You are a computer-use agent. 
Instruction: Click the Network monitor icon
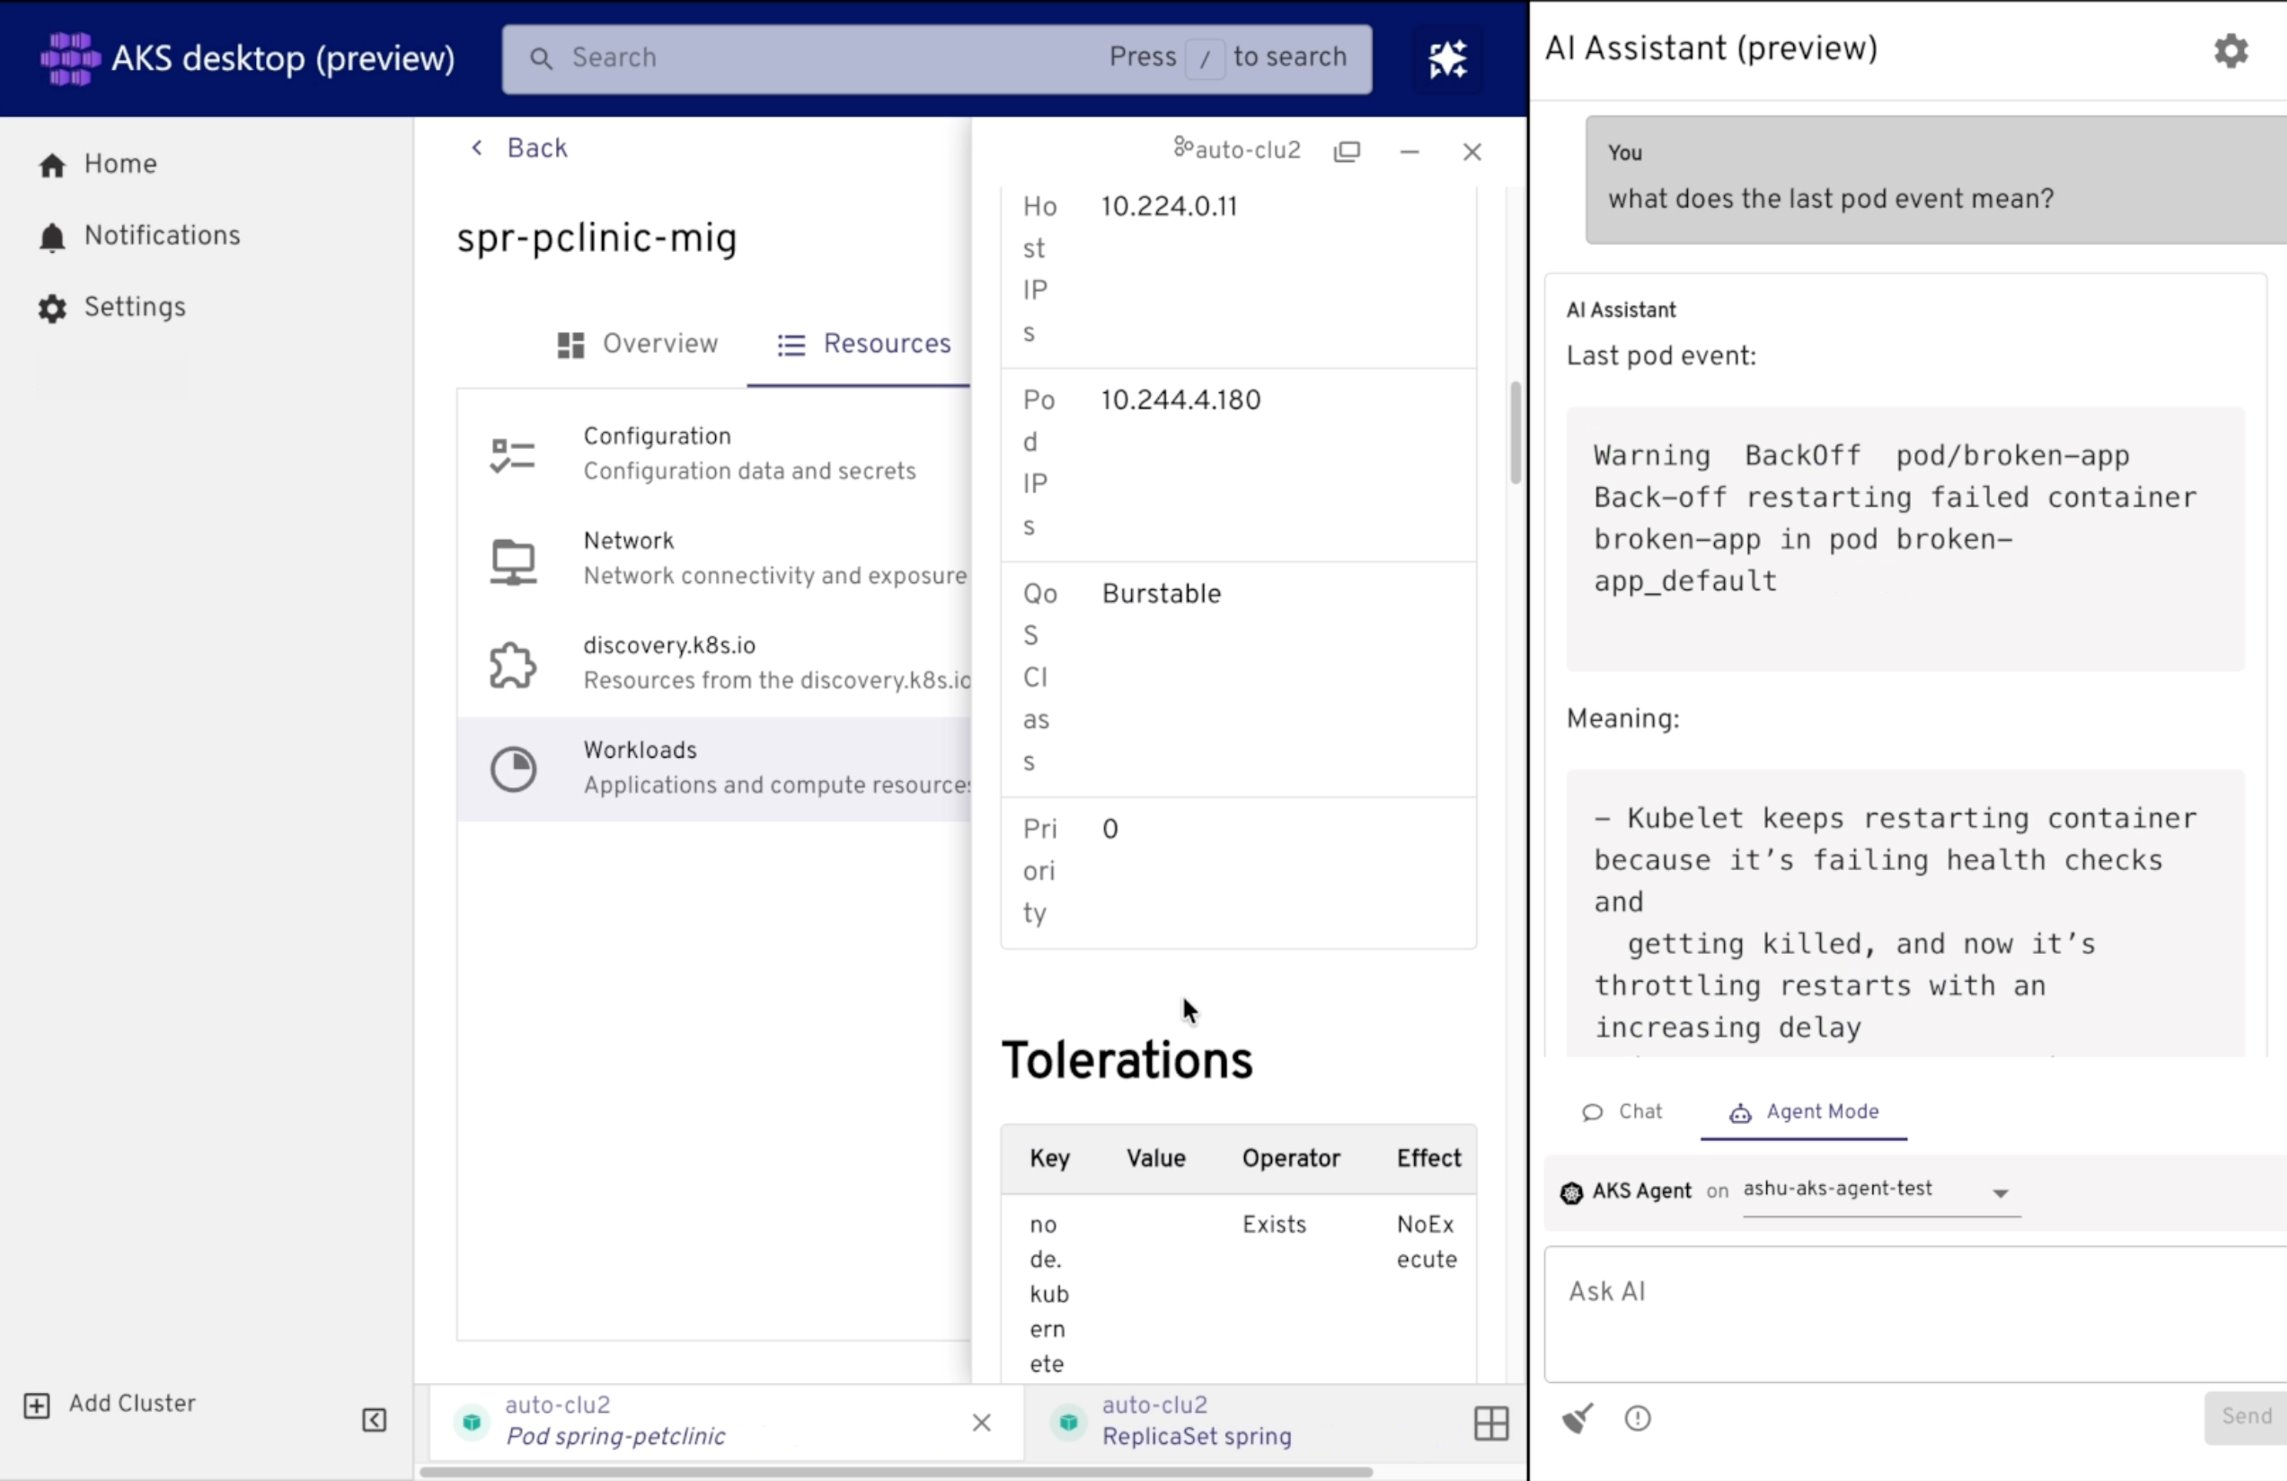pos(513,560)
